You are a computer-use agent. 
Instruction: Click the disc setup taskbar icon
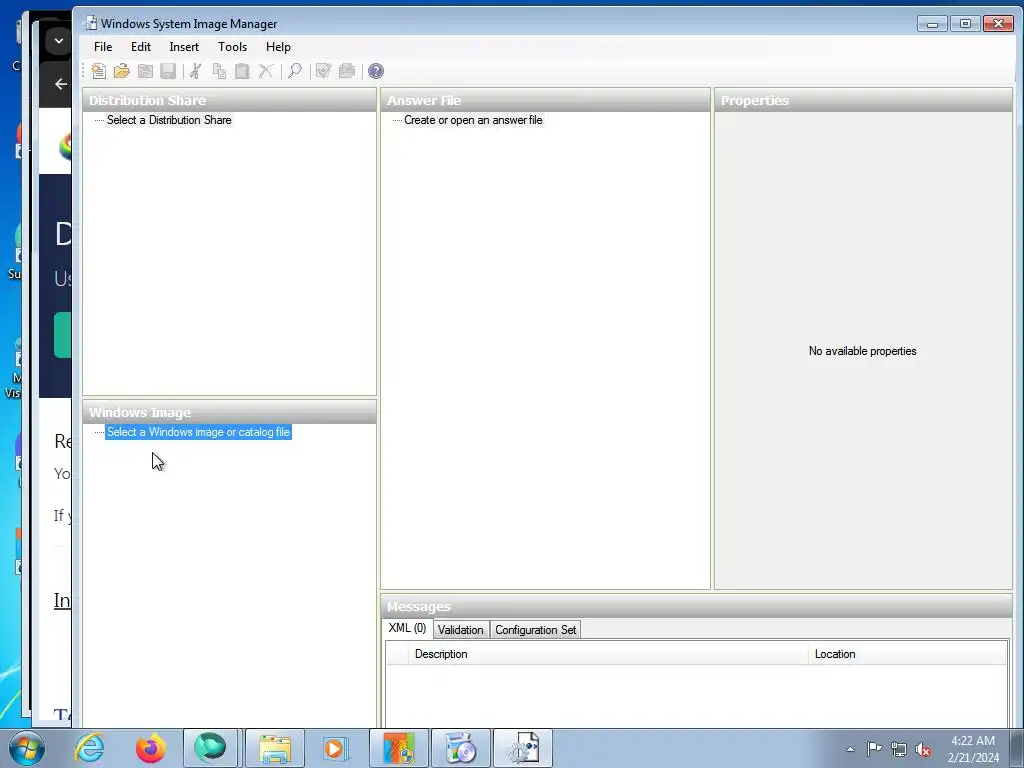pyautogui.click(x=461, y=748)
